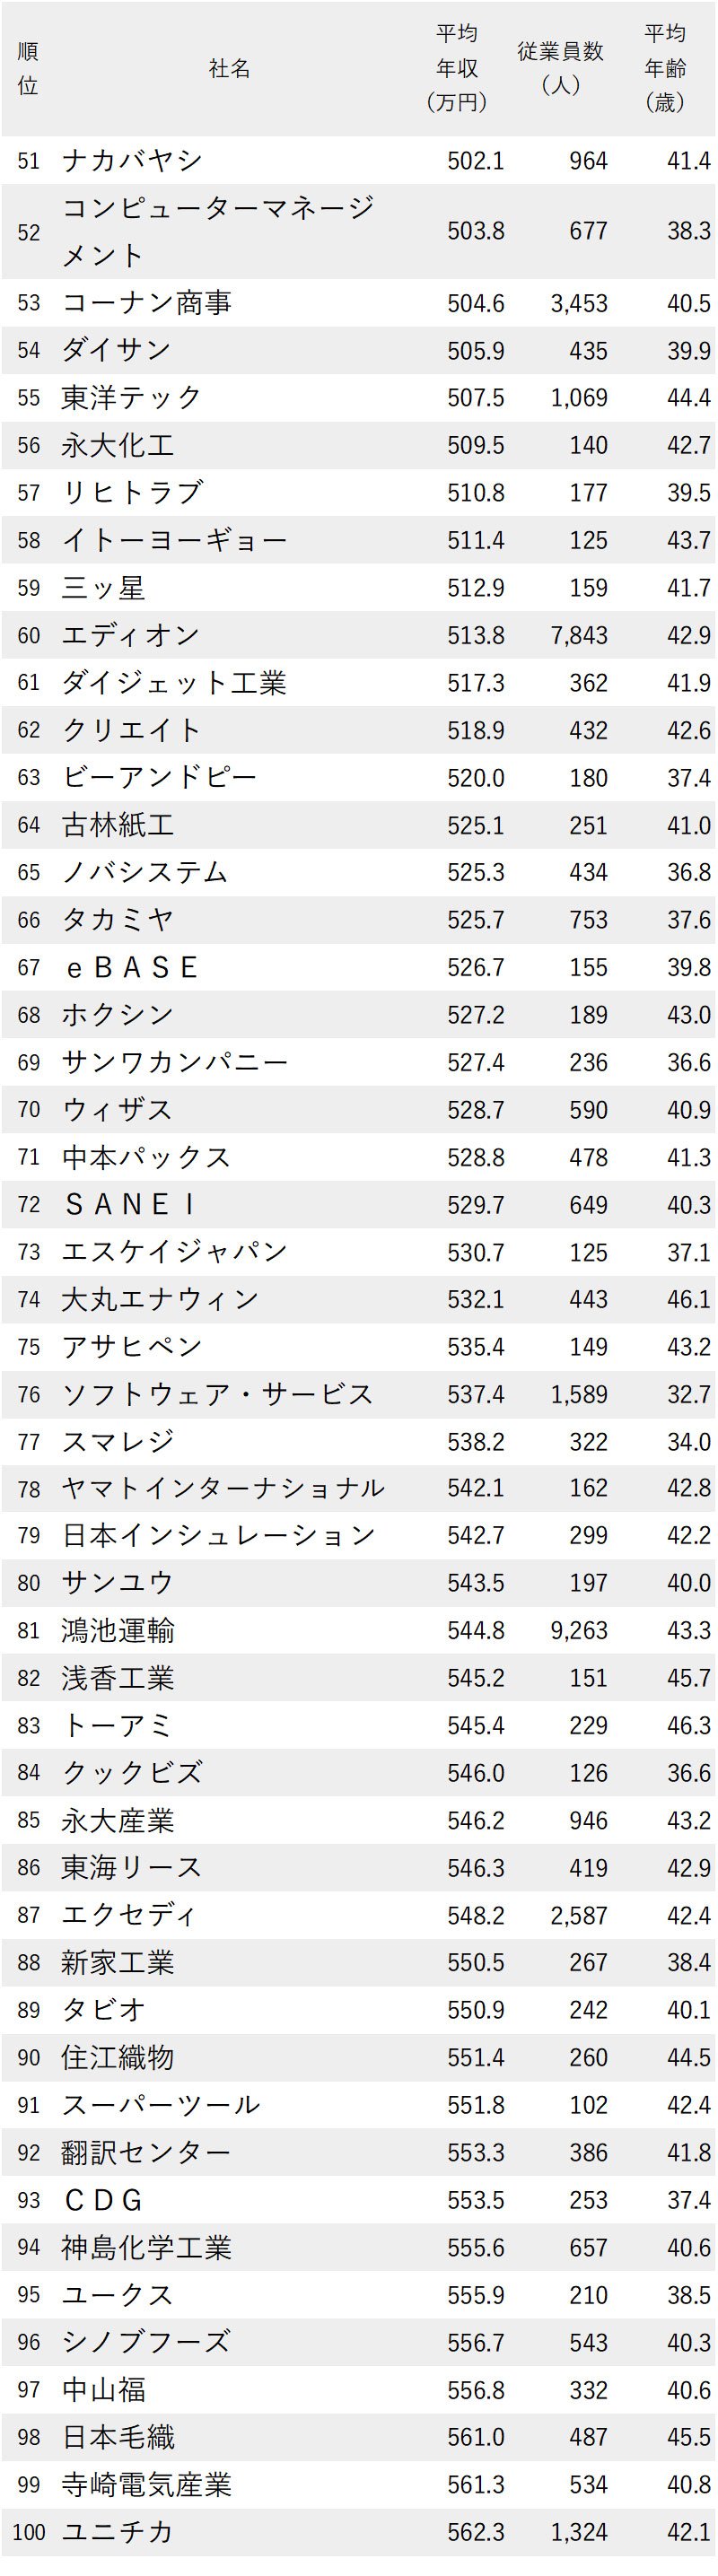Select コンピューターマネージメント company name
This screenshot has height=2576, width=718.
[218, 231]
